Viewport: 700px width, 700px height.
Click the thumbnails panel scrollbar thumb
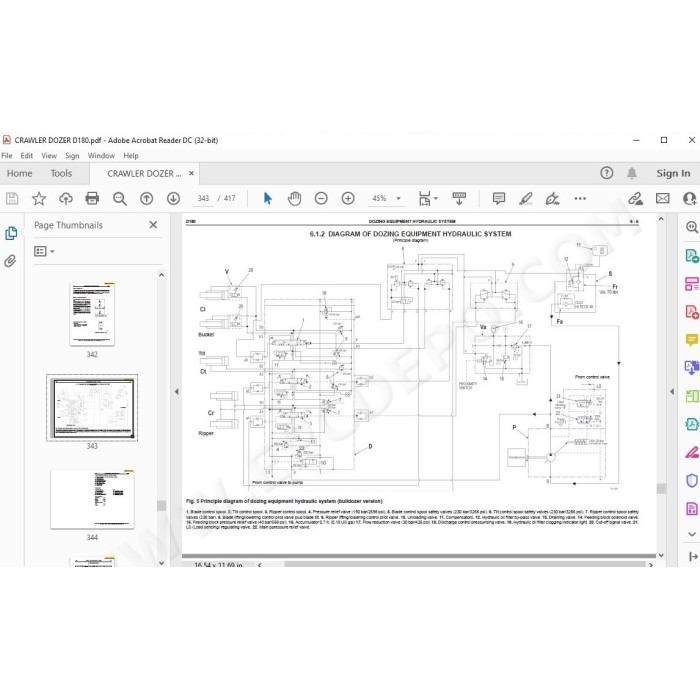click(x=162, y=505)
